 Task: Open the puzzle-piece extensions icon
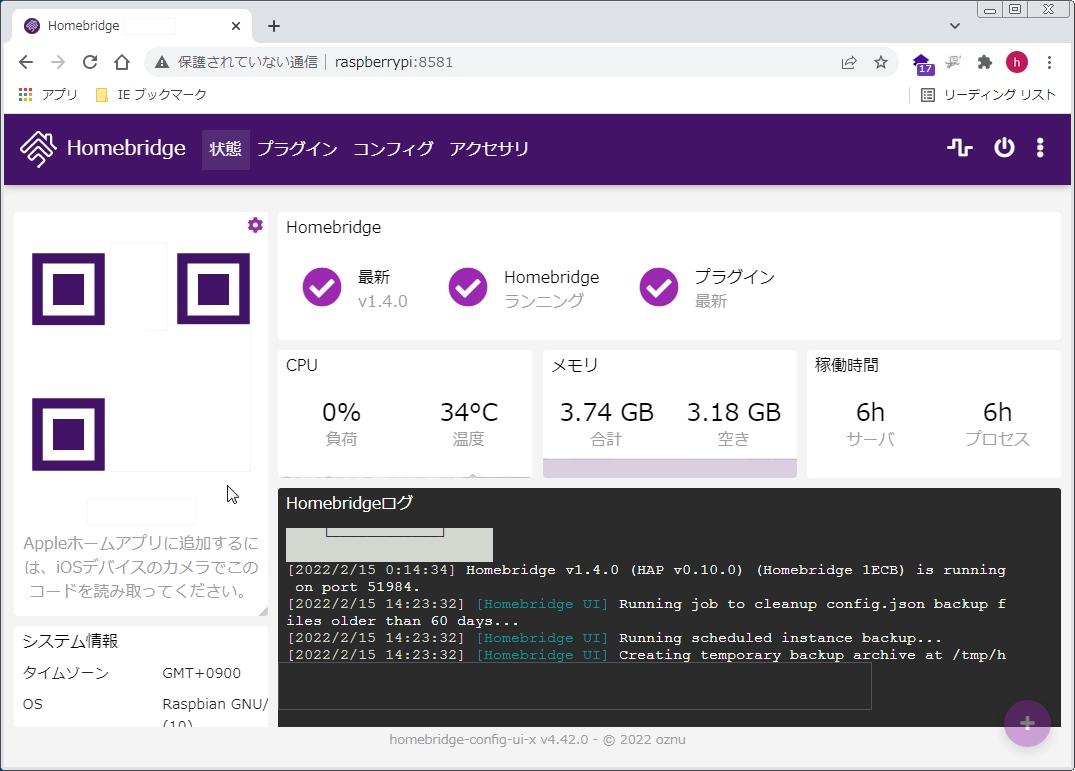coord(985,62)
